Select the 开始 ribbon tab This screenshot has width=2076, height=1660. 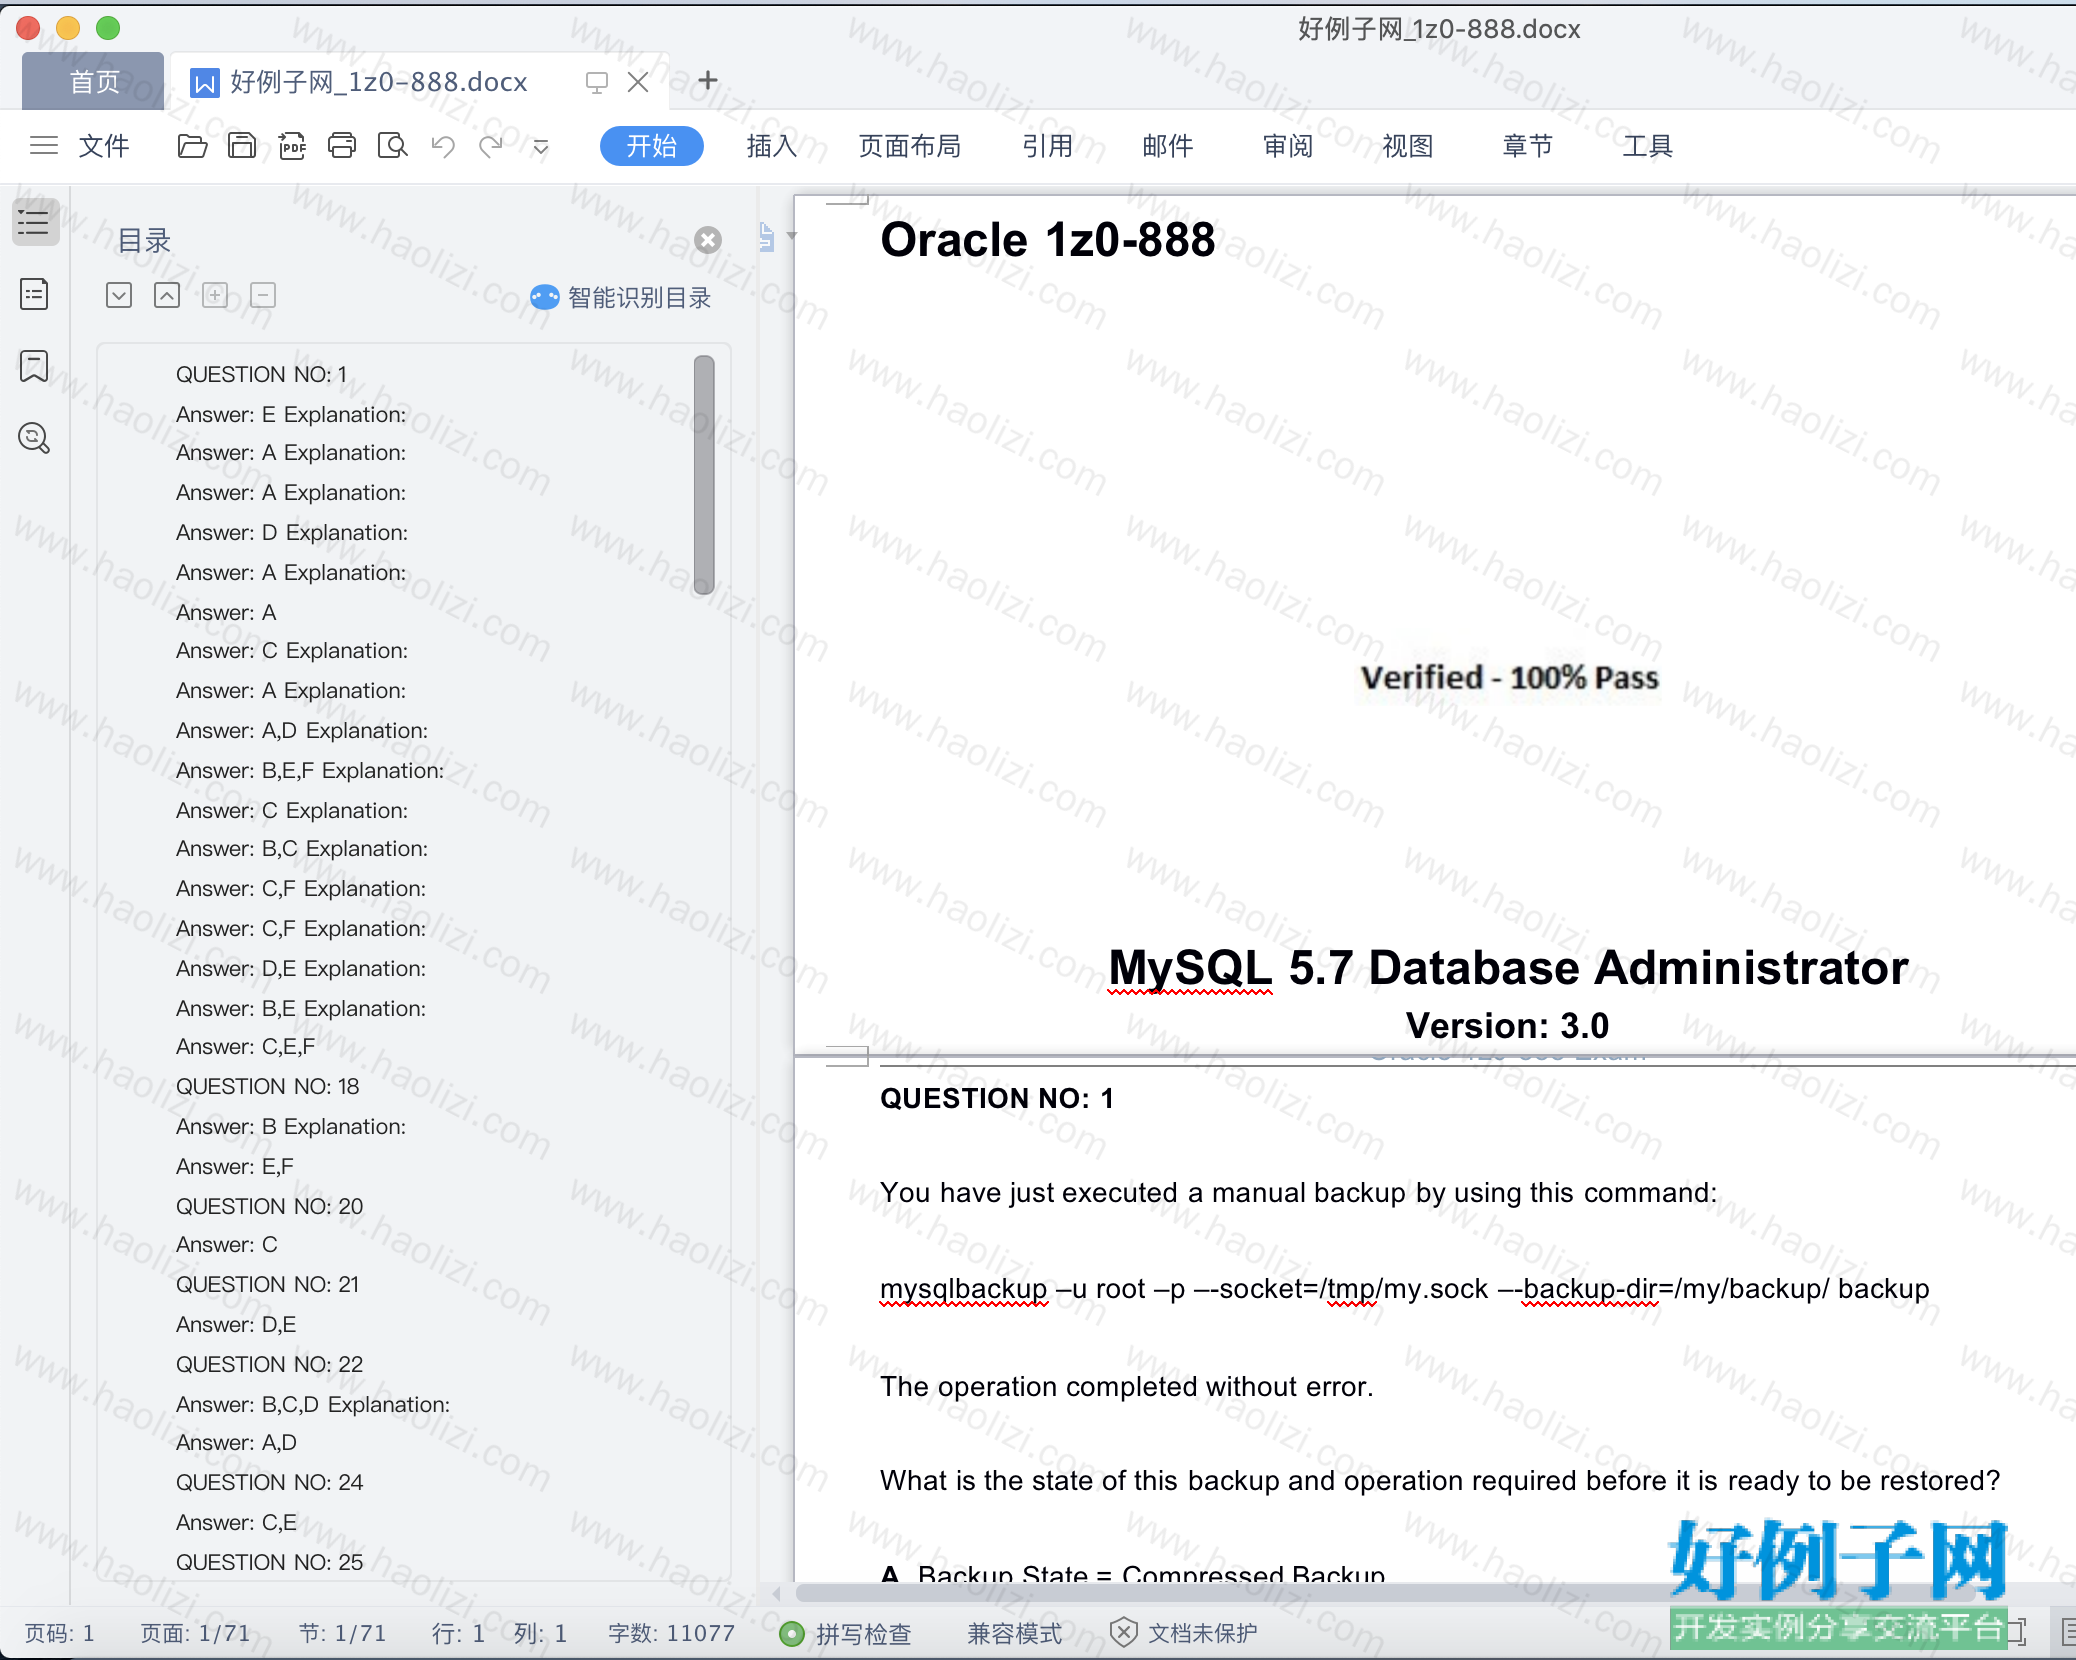[x=652, y=146]
